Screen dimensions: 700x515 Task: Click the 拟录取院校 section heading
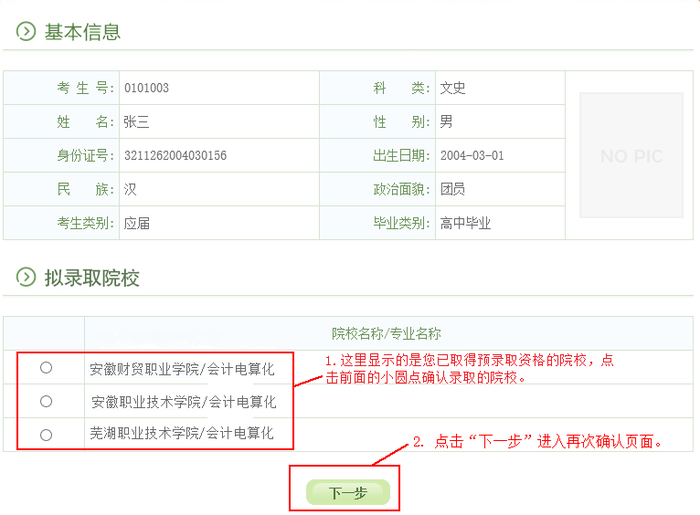pos(92,278)
